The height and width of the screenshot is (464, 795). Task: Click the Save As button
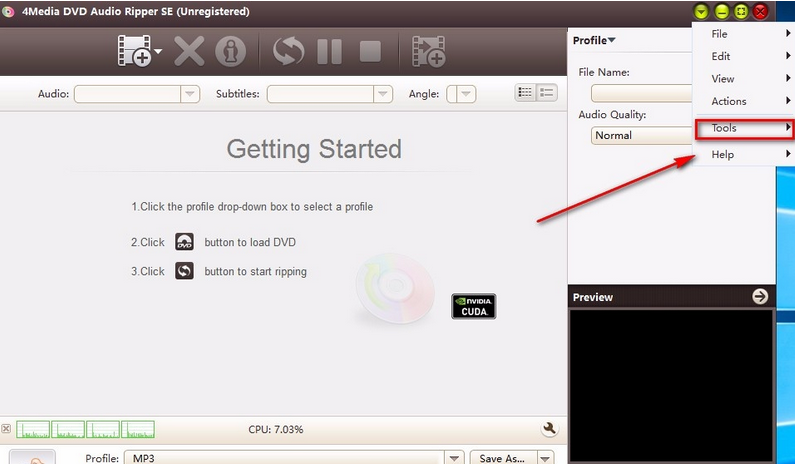coord(503,458)
